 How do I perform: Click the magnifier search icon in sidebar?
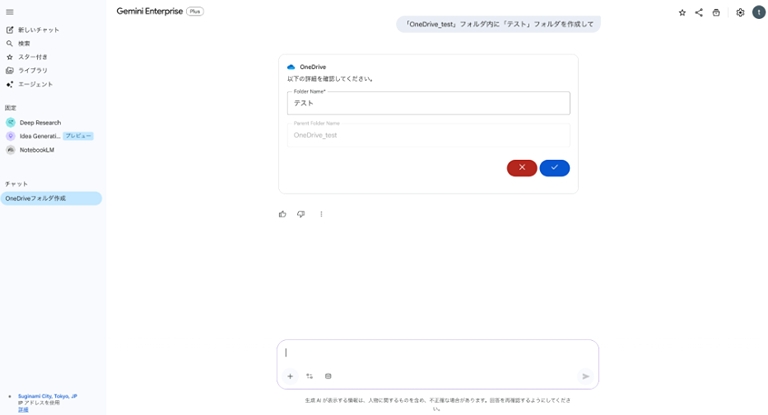click(9, 44)
